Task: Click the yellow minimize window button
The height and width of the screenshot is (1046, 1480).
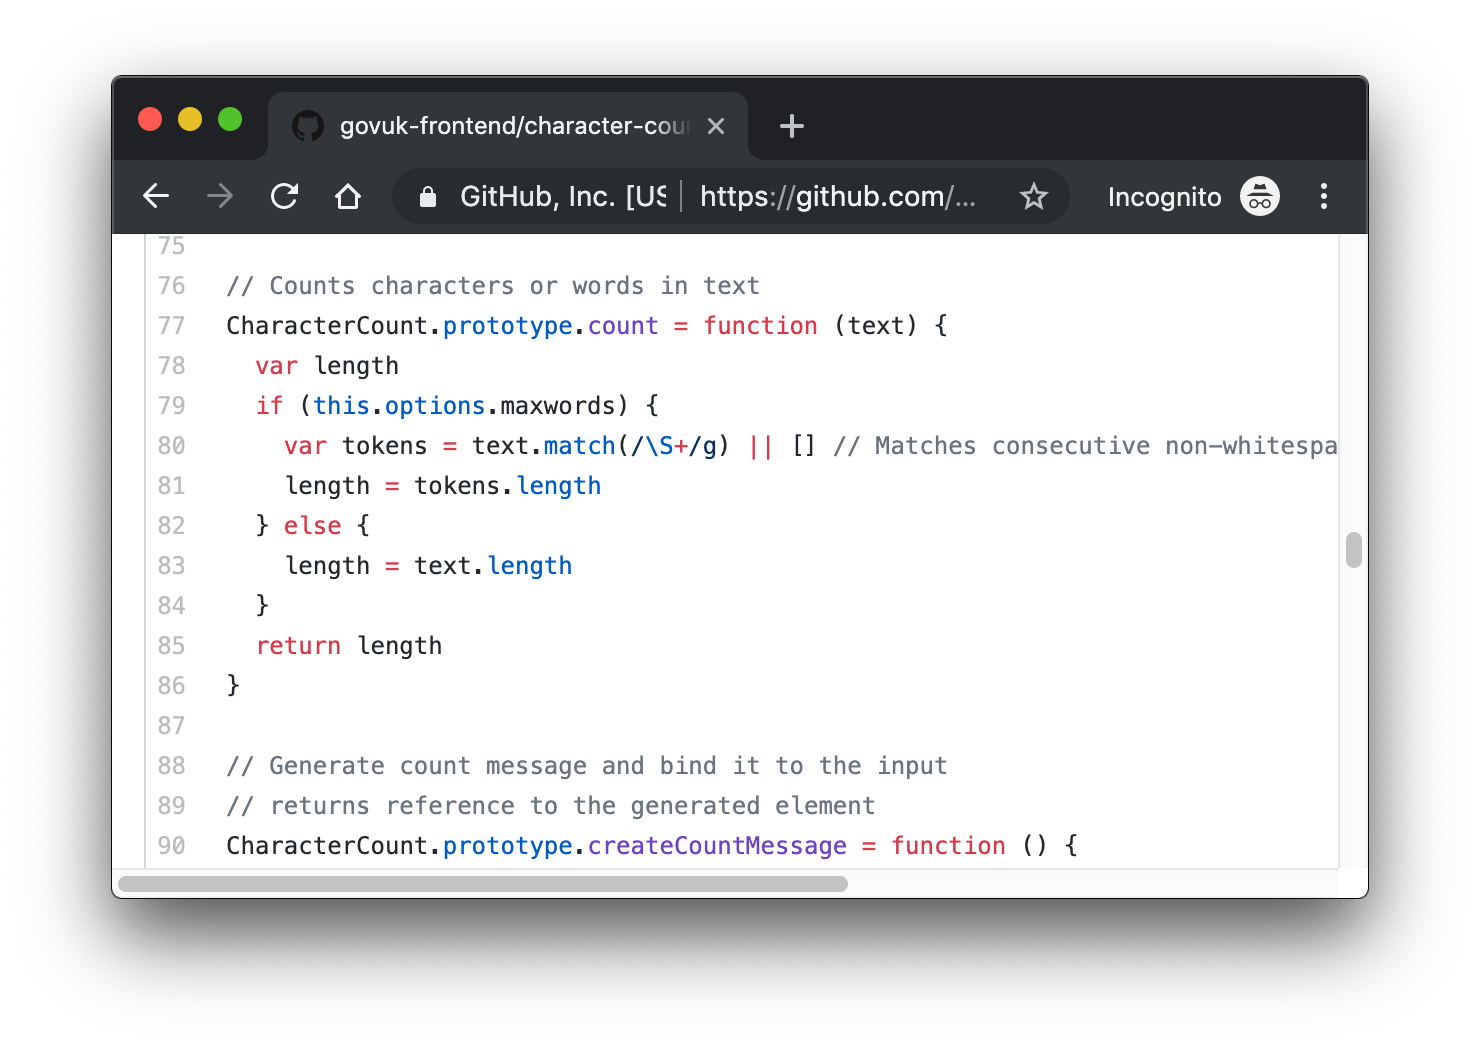Action: point(190,119)
